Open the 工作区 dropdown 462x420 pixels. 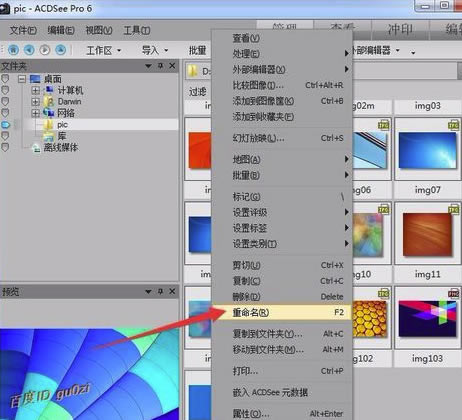(103, 50)
